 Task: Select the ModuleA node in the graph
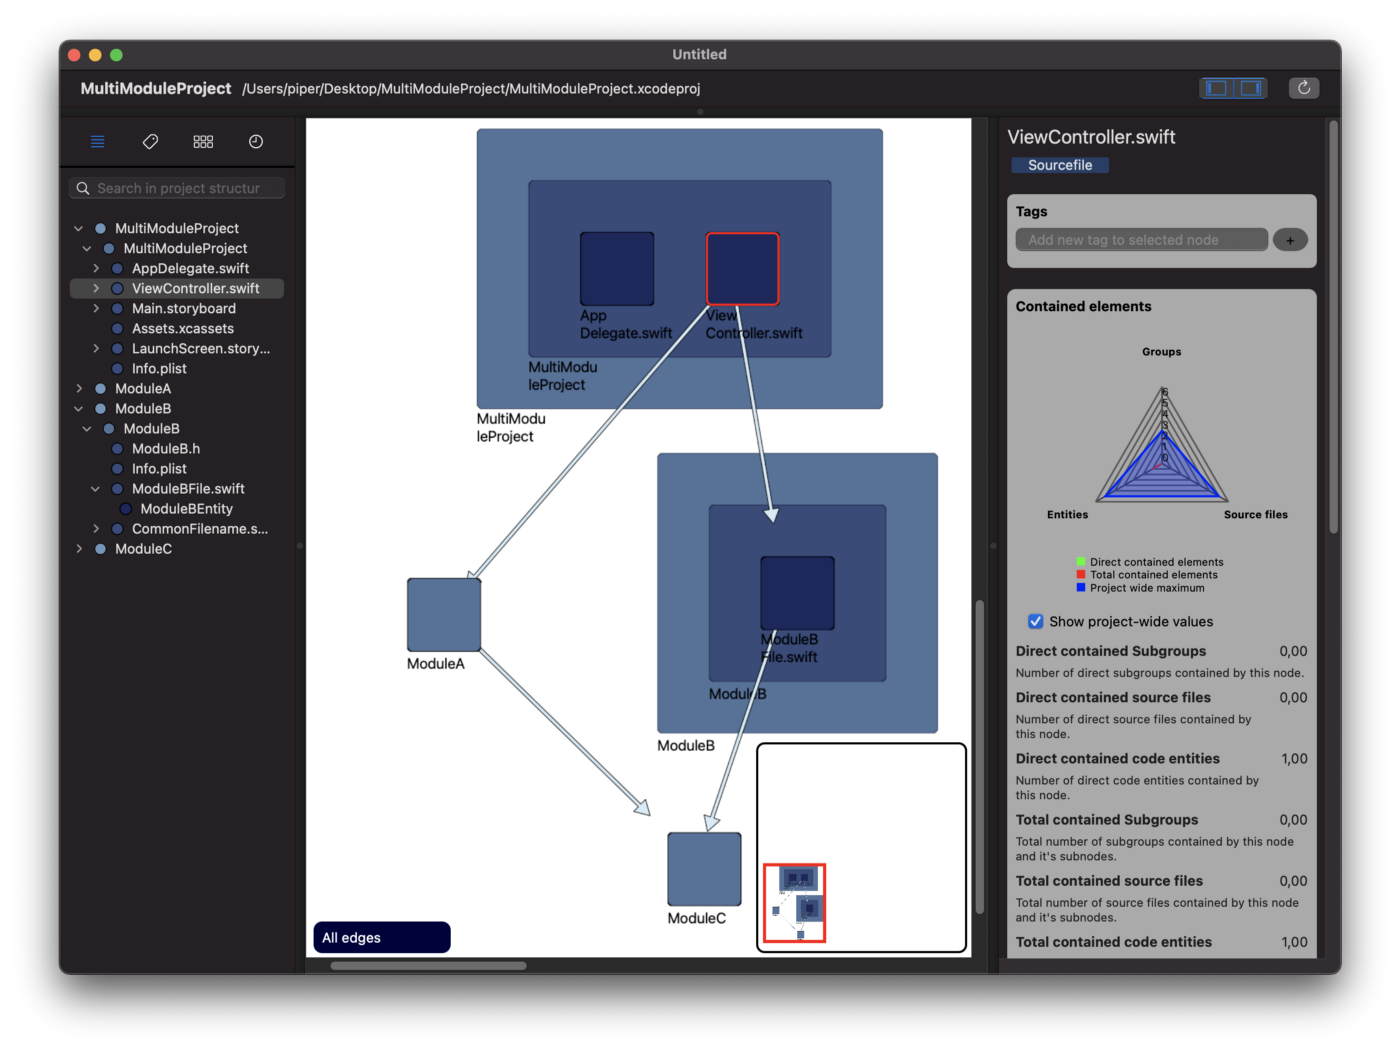(444, 615)
